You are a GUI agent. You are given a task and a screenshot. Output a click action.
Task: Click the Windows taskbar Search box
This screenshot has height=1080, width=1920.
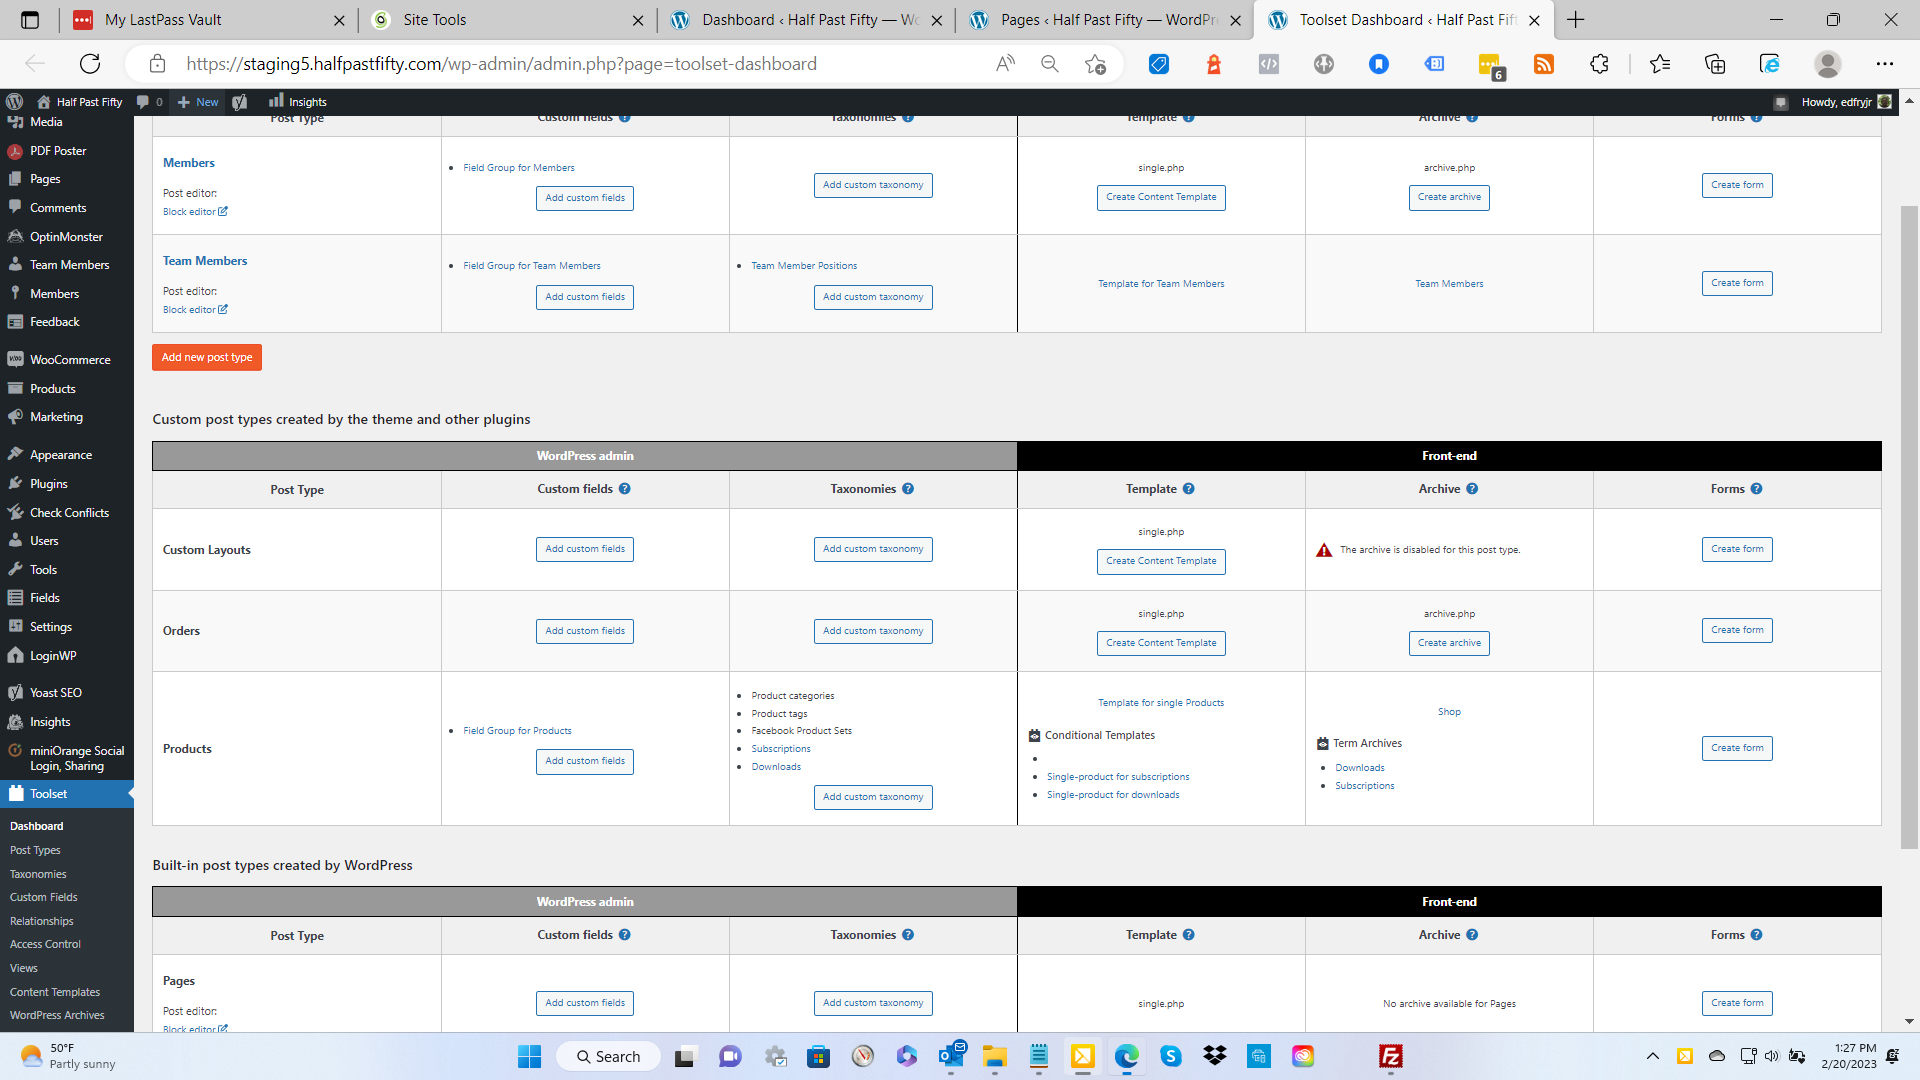[608, 1056]
